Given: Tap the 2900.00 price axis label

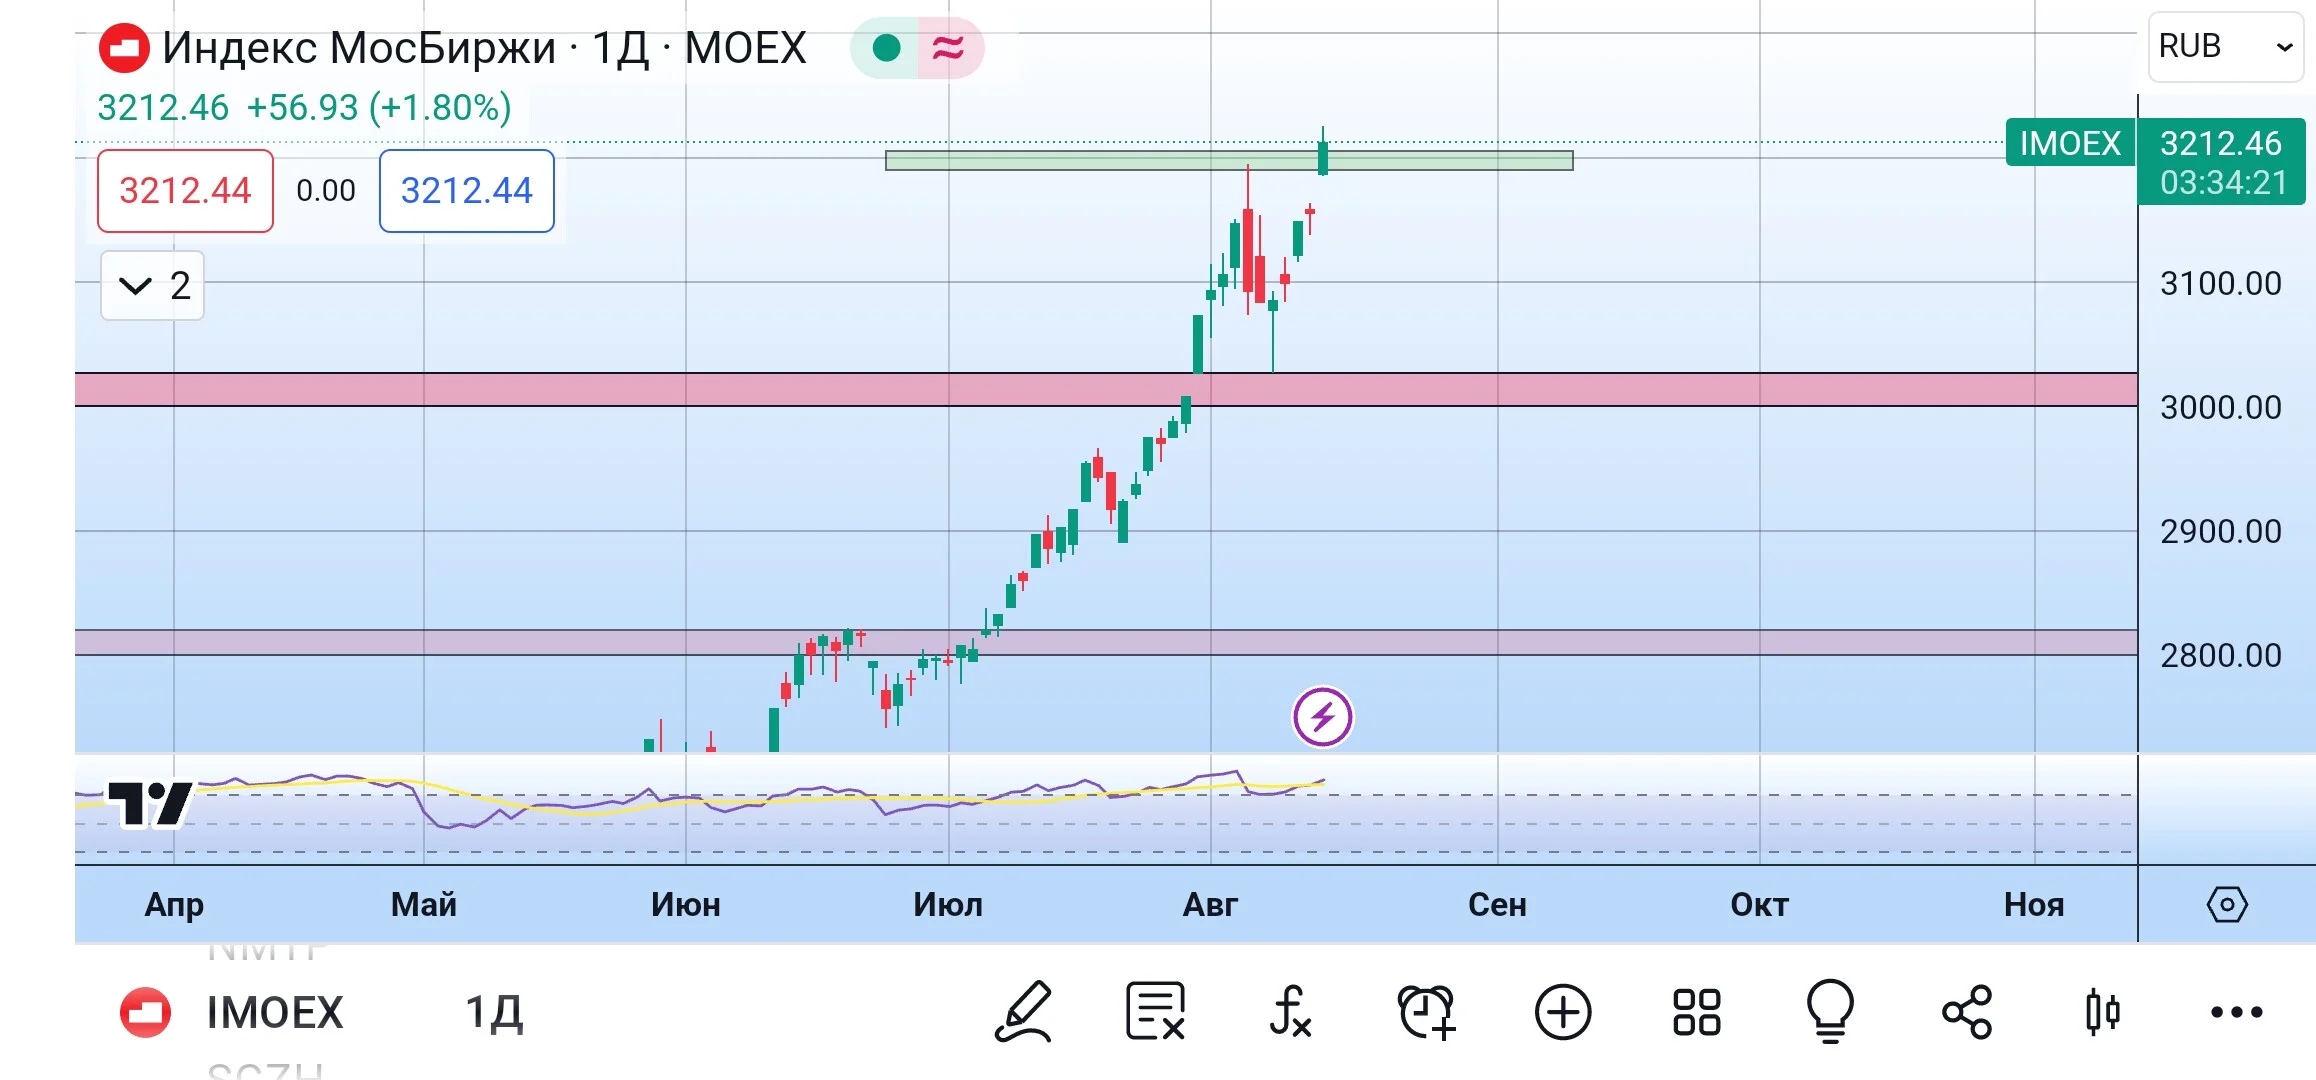Looking at the screenshot, I should point(2221,532).
